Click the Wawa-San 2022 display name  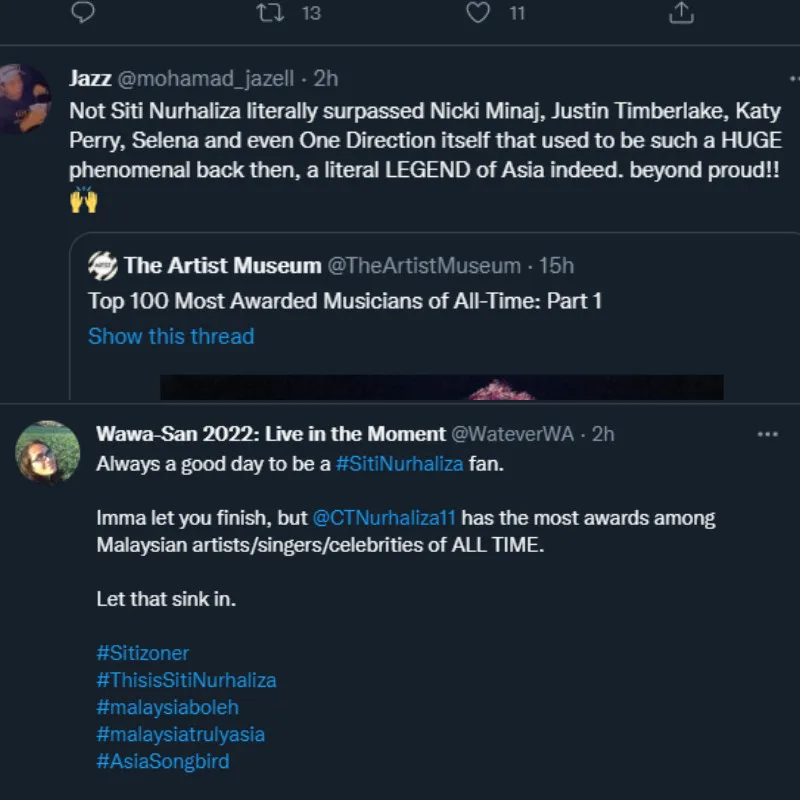(270, 434)
